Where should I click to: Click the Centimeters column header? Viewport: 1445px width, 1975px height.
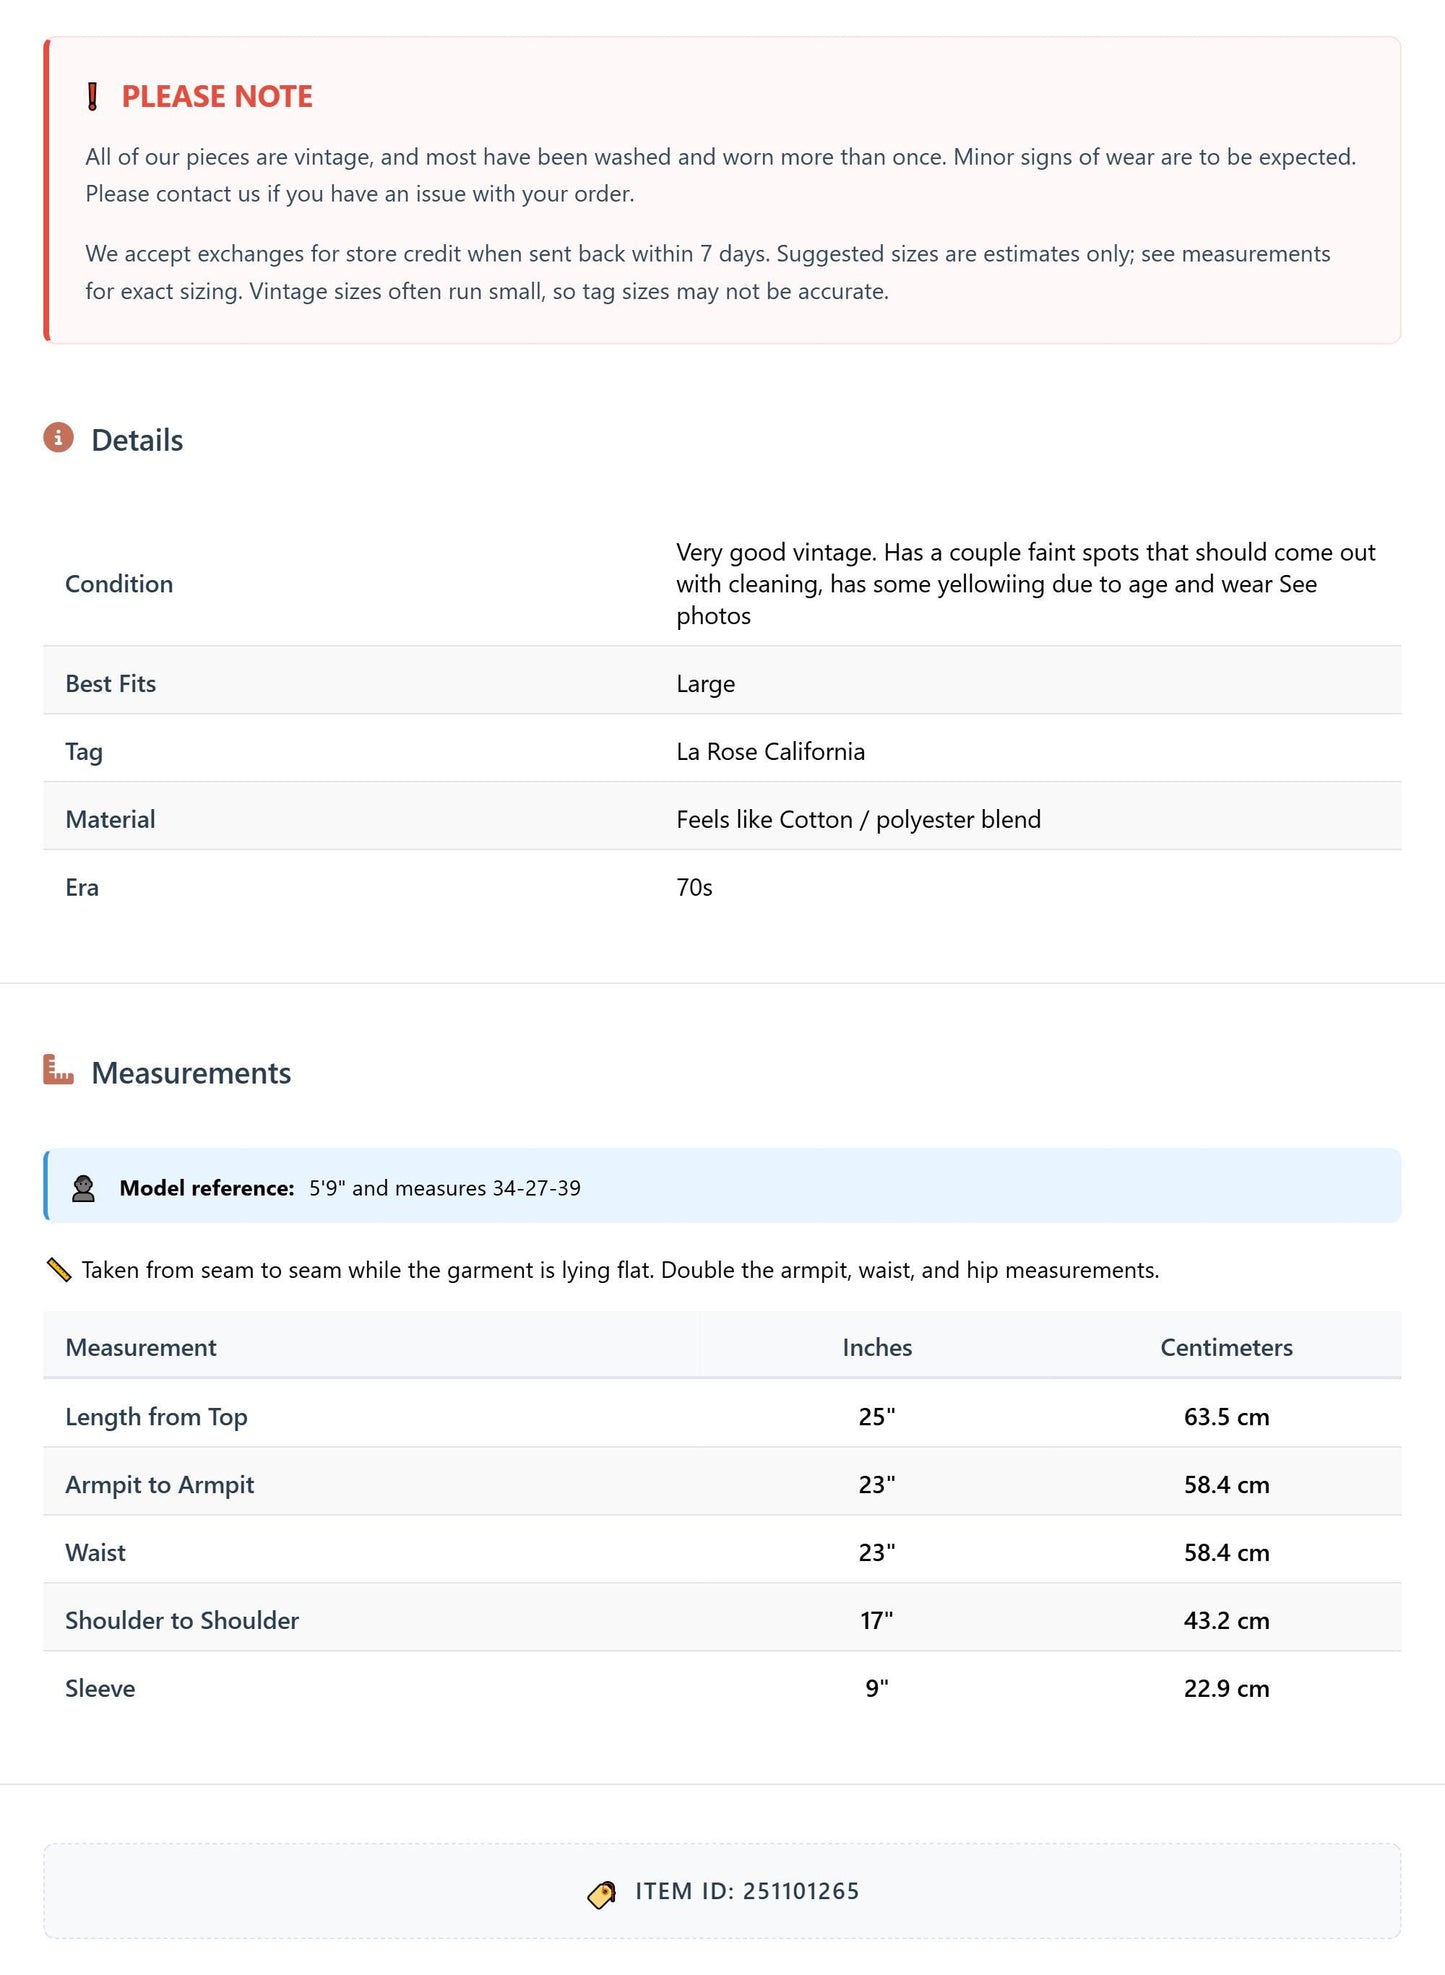(1226, 1347)
